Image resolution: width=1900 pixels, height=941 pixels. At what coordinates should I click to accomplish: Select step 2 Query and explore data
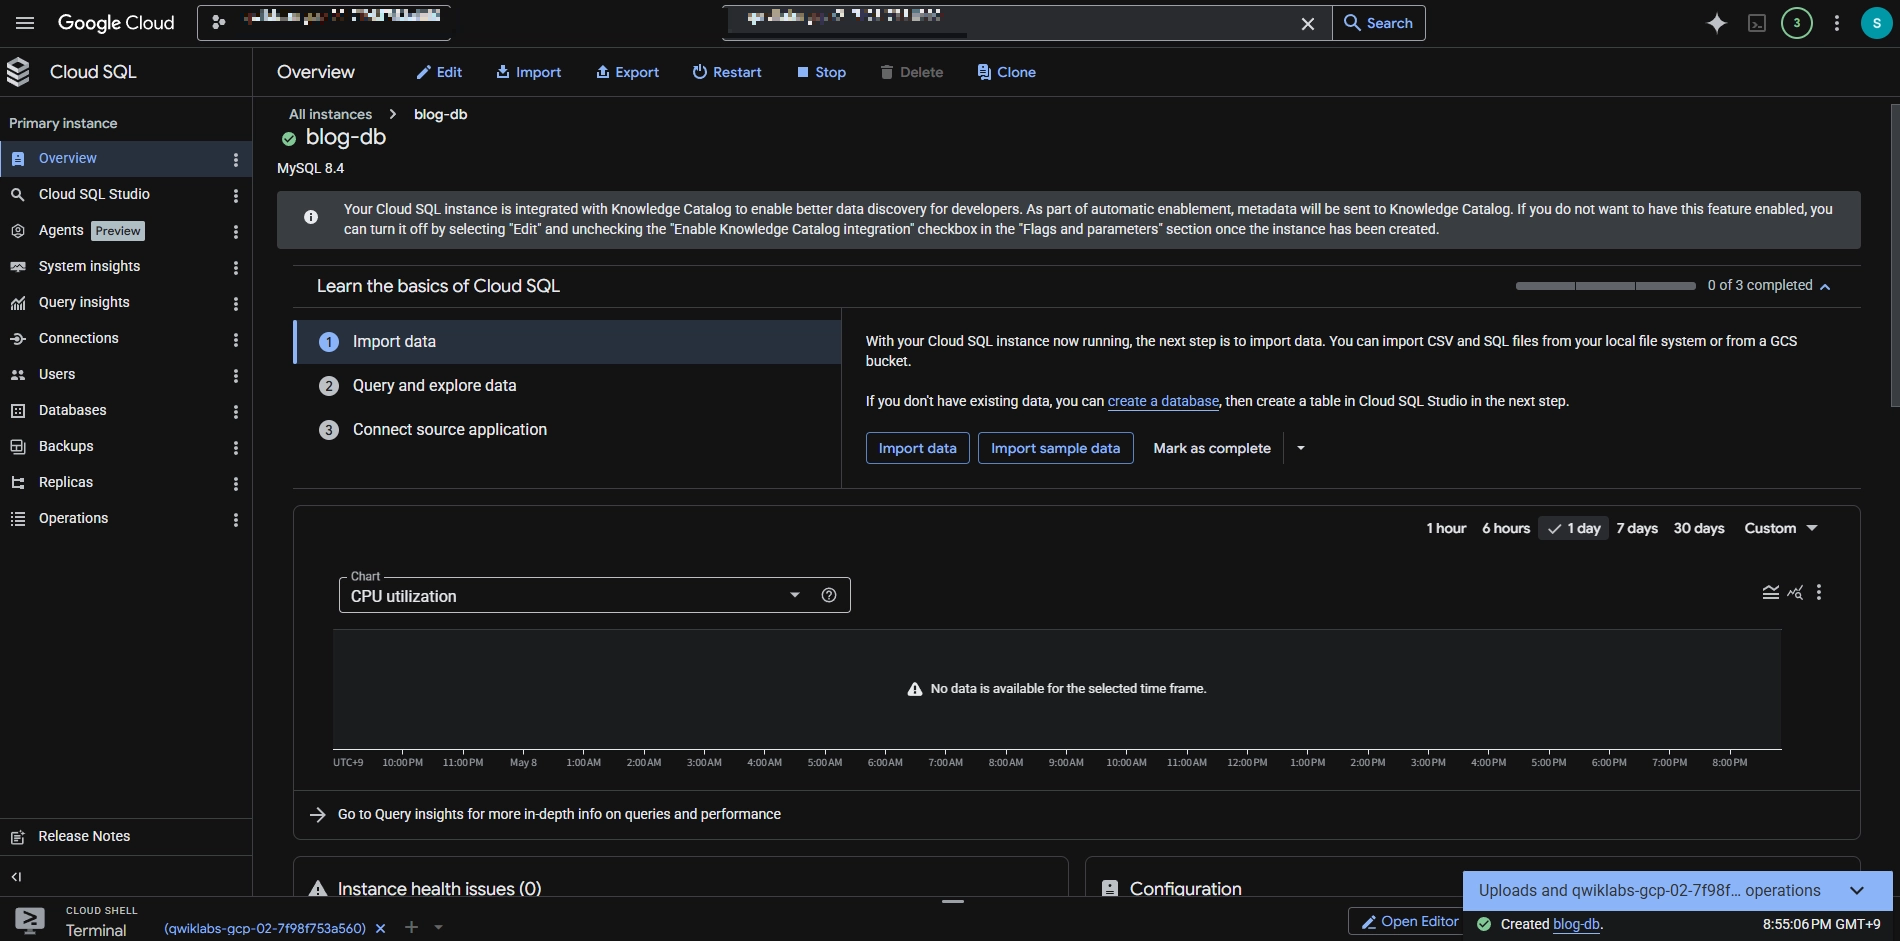coord(568,386)
